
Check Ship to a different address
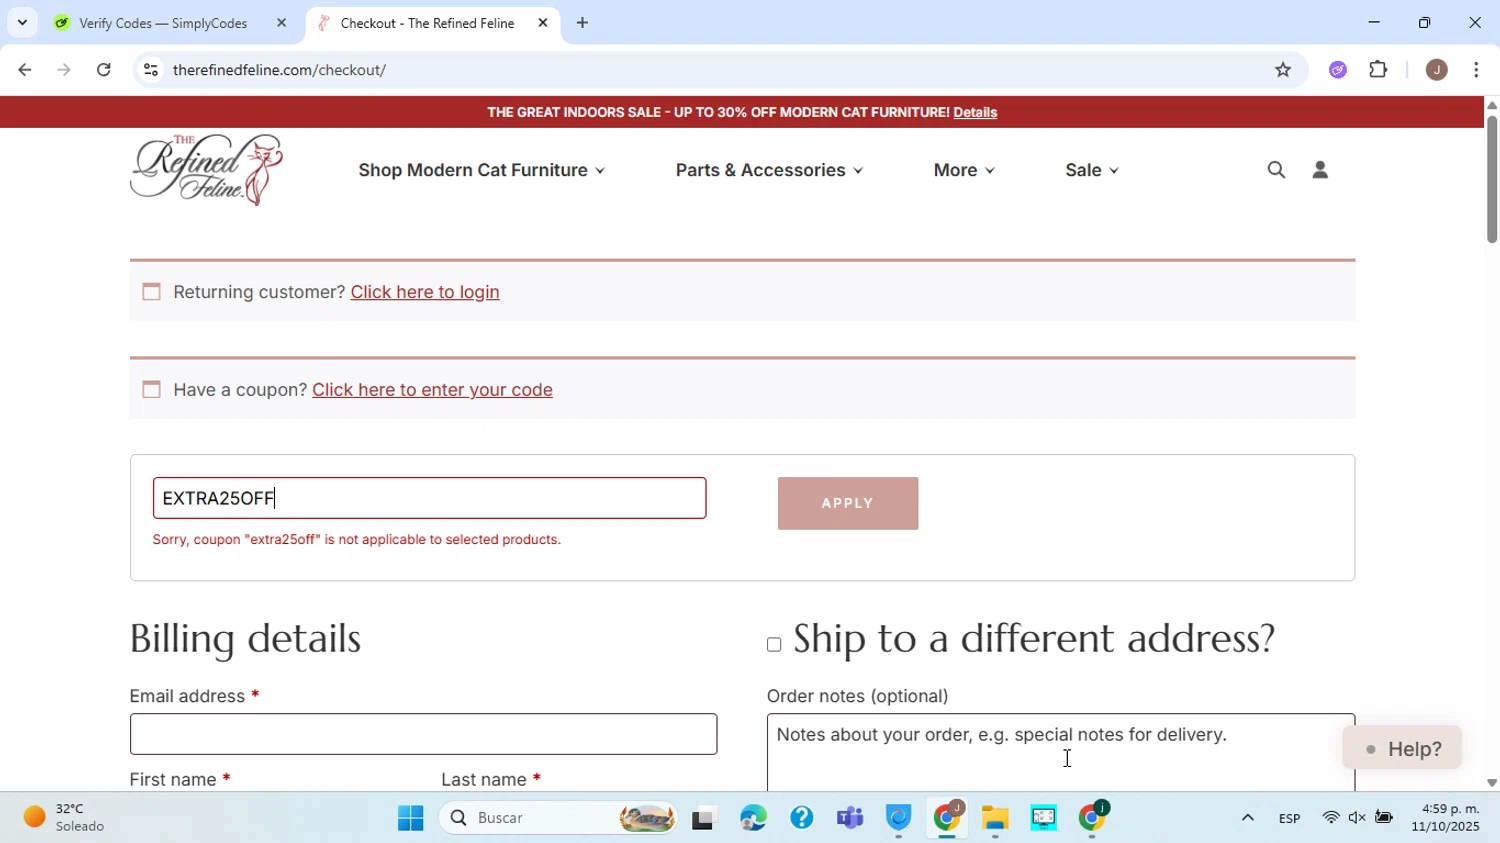pos(774,645)
